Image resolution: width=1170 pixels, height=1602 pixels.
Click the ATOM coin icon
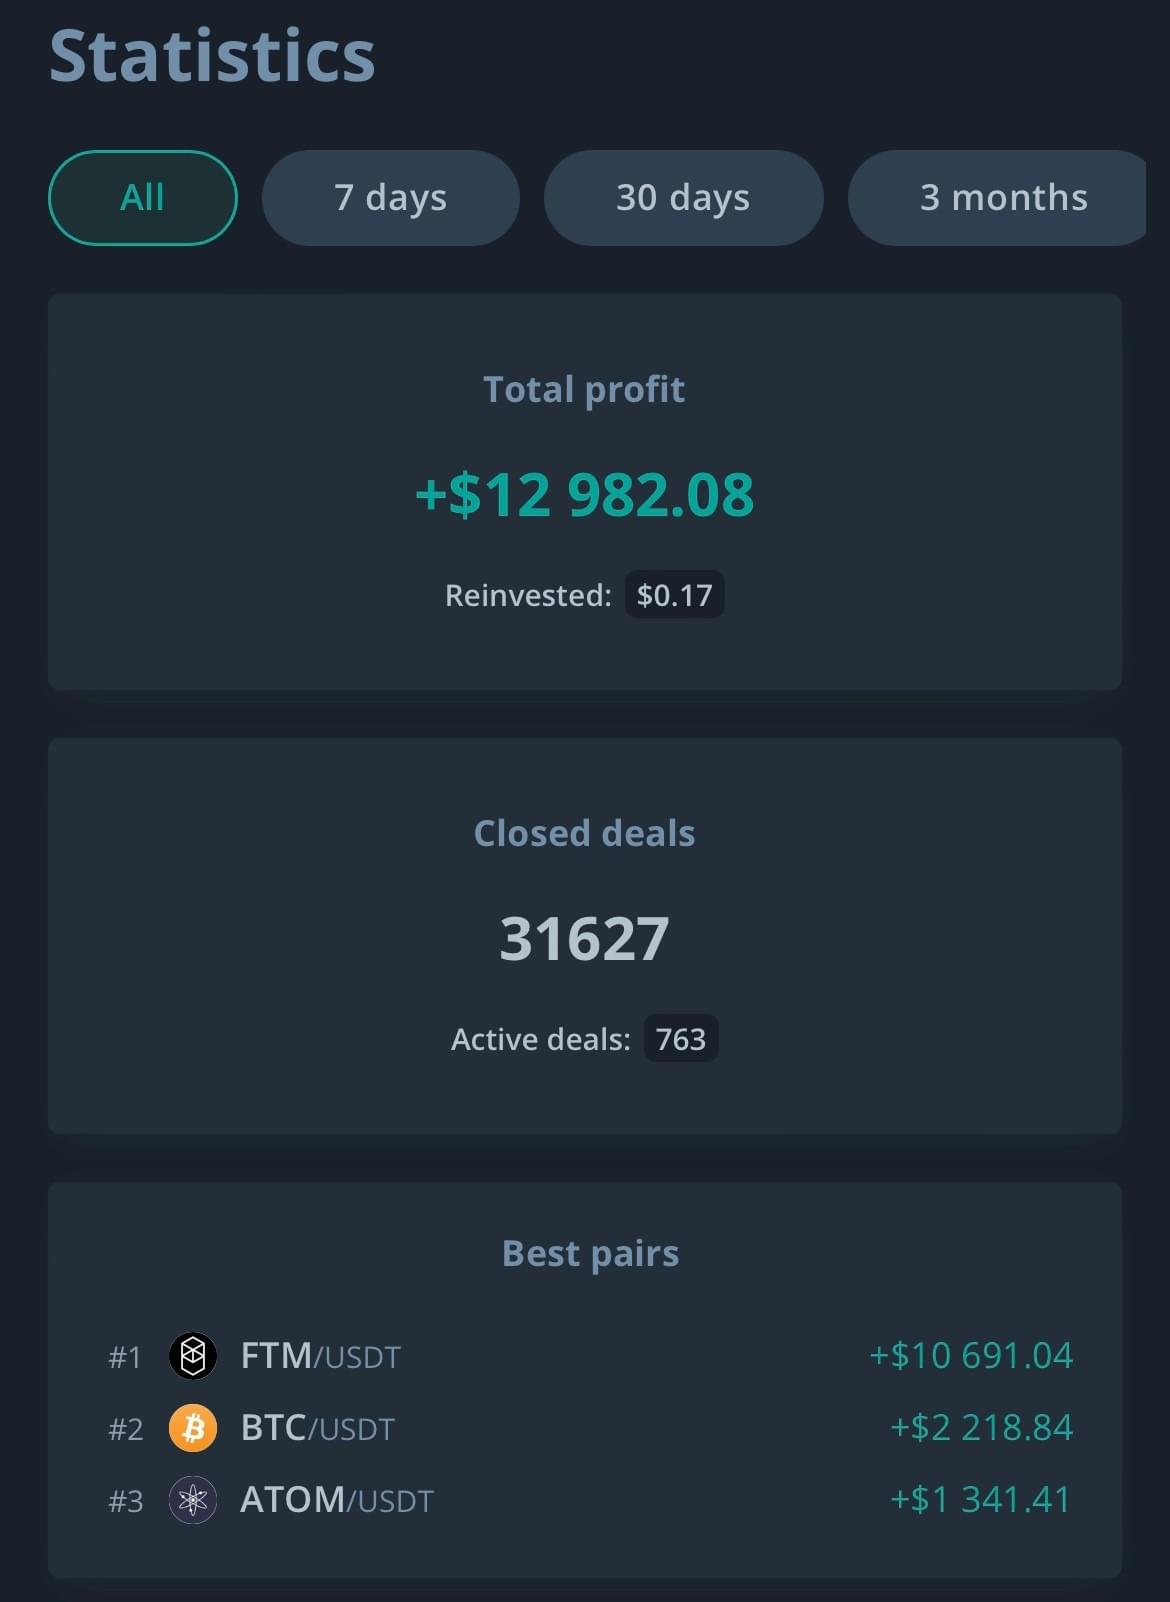tap(193, 1500)
